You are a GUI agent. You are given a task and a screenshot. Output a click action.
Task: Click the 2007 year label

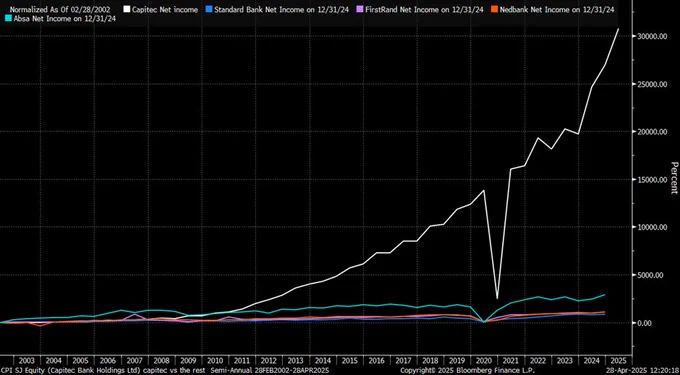134,360
